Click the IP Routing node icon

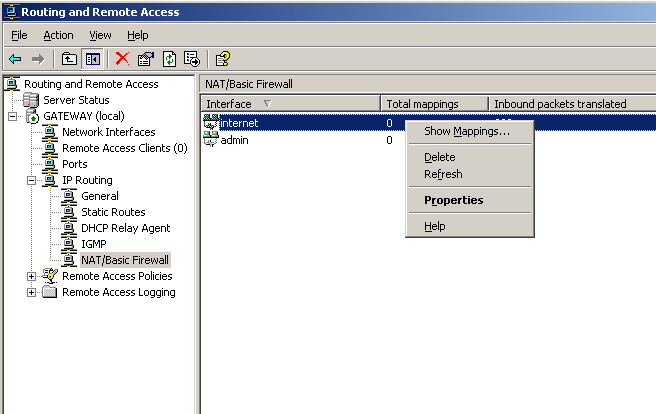tap(50, 180)
